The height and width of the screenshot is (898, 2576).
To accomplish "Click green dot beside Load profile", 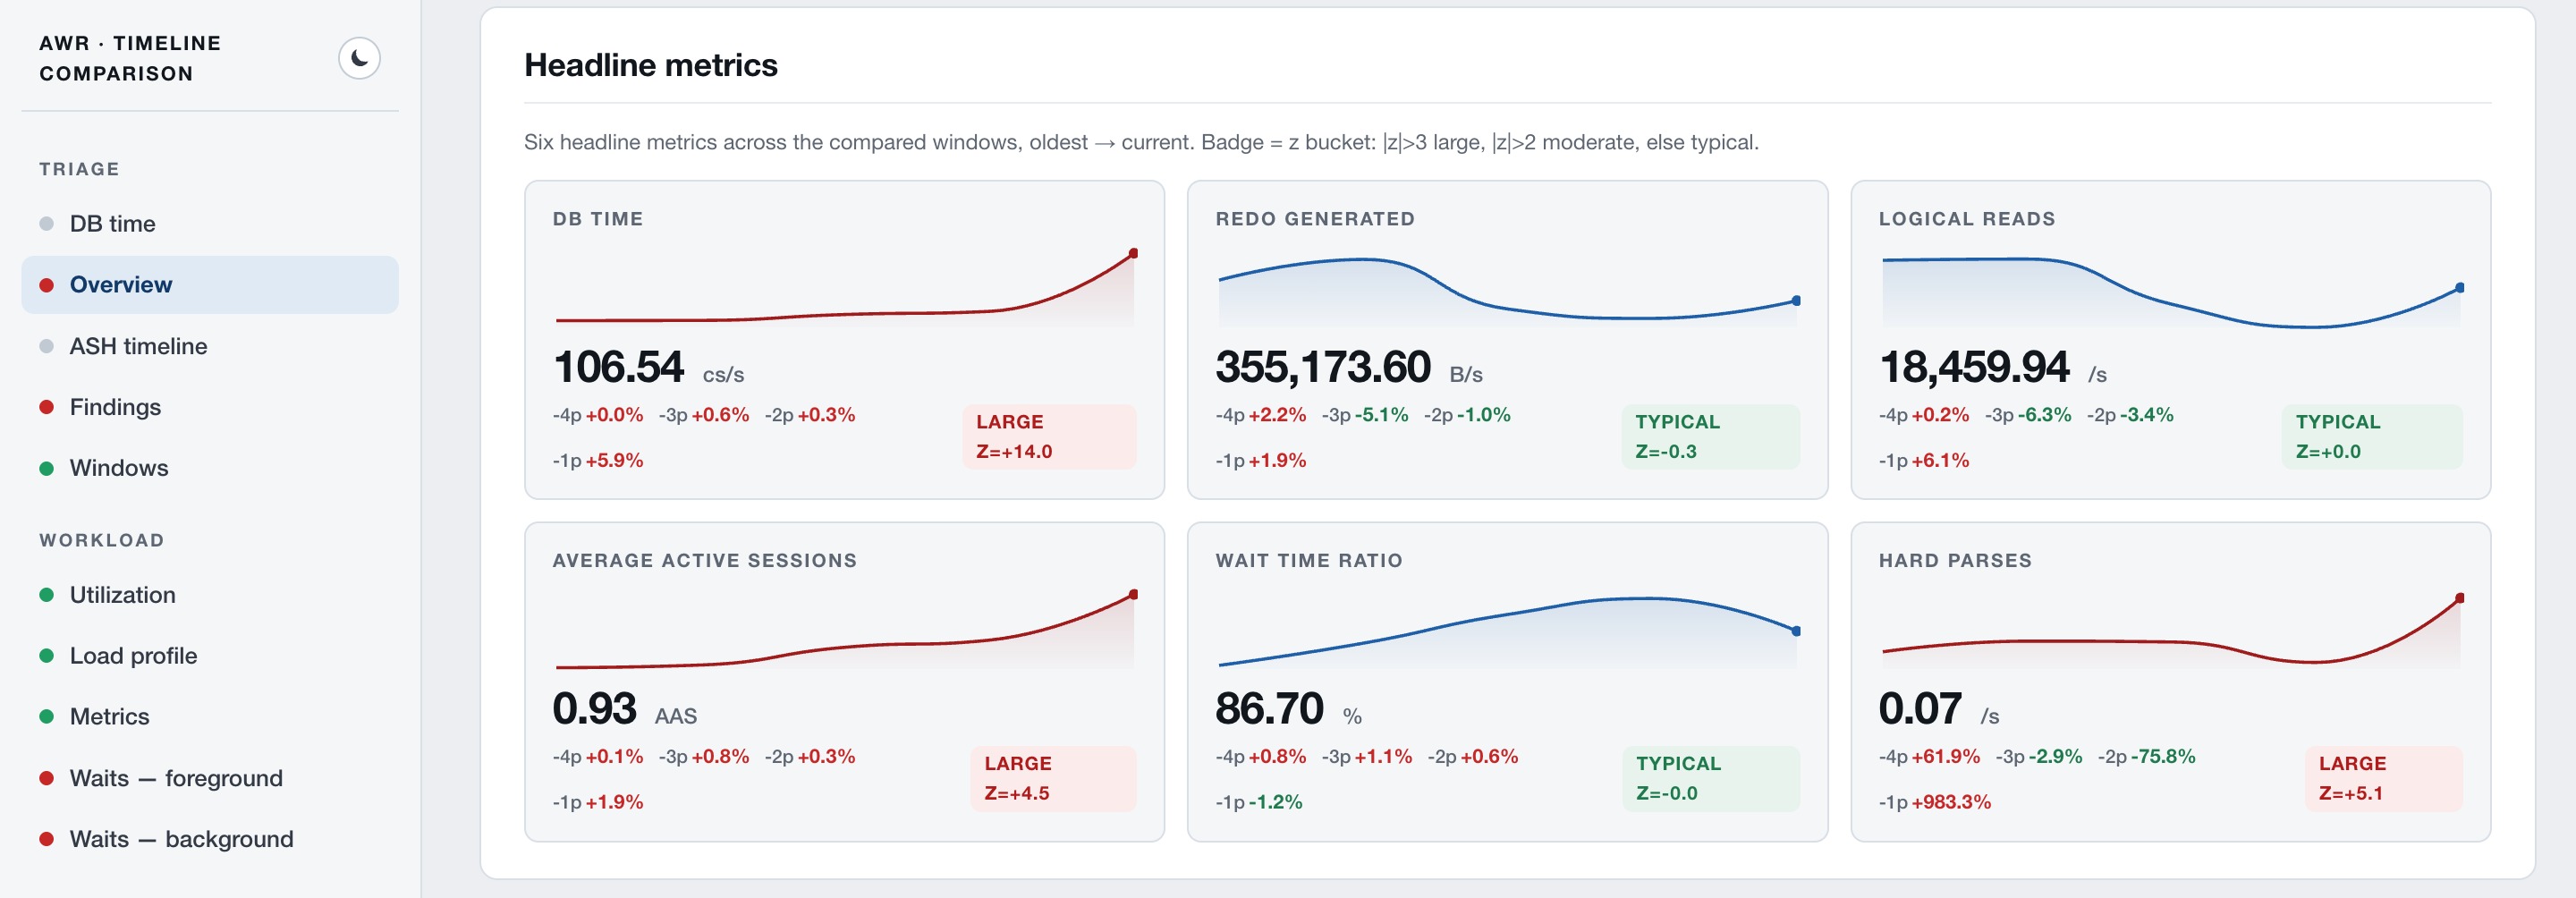I will (x=46, y=656).
